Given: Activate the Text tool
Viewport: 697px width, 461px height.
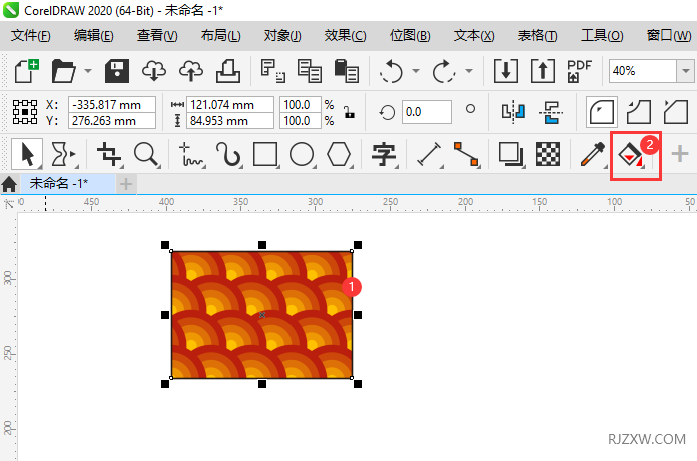Looking at the screenshot, I should [x=384, y=154].
